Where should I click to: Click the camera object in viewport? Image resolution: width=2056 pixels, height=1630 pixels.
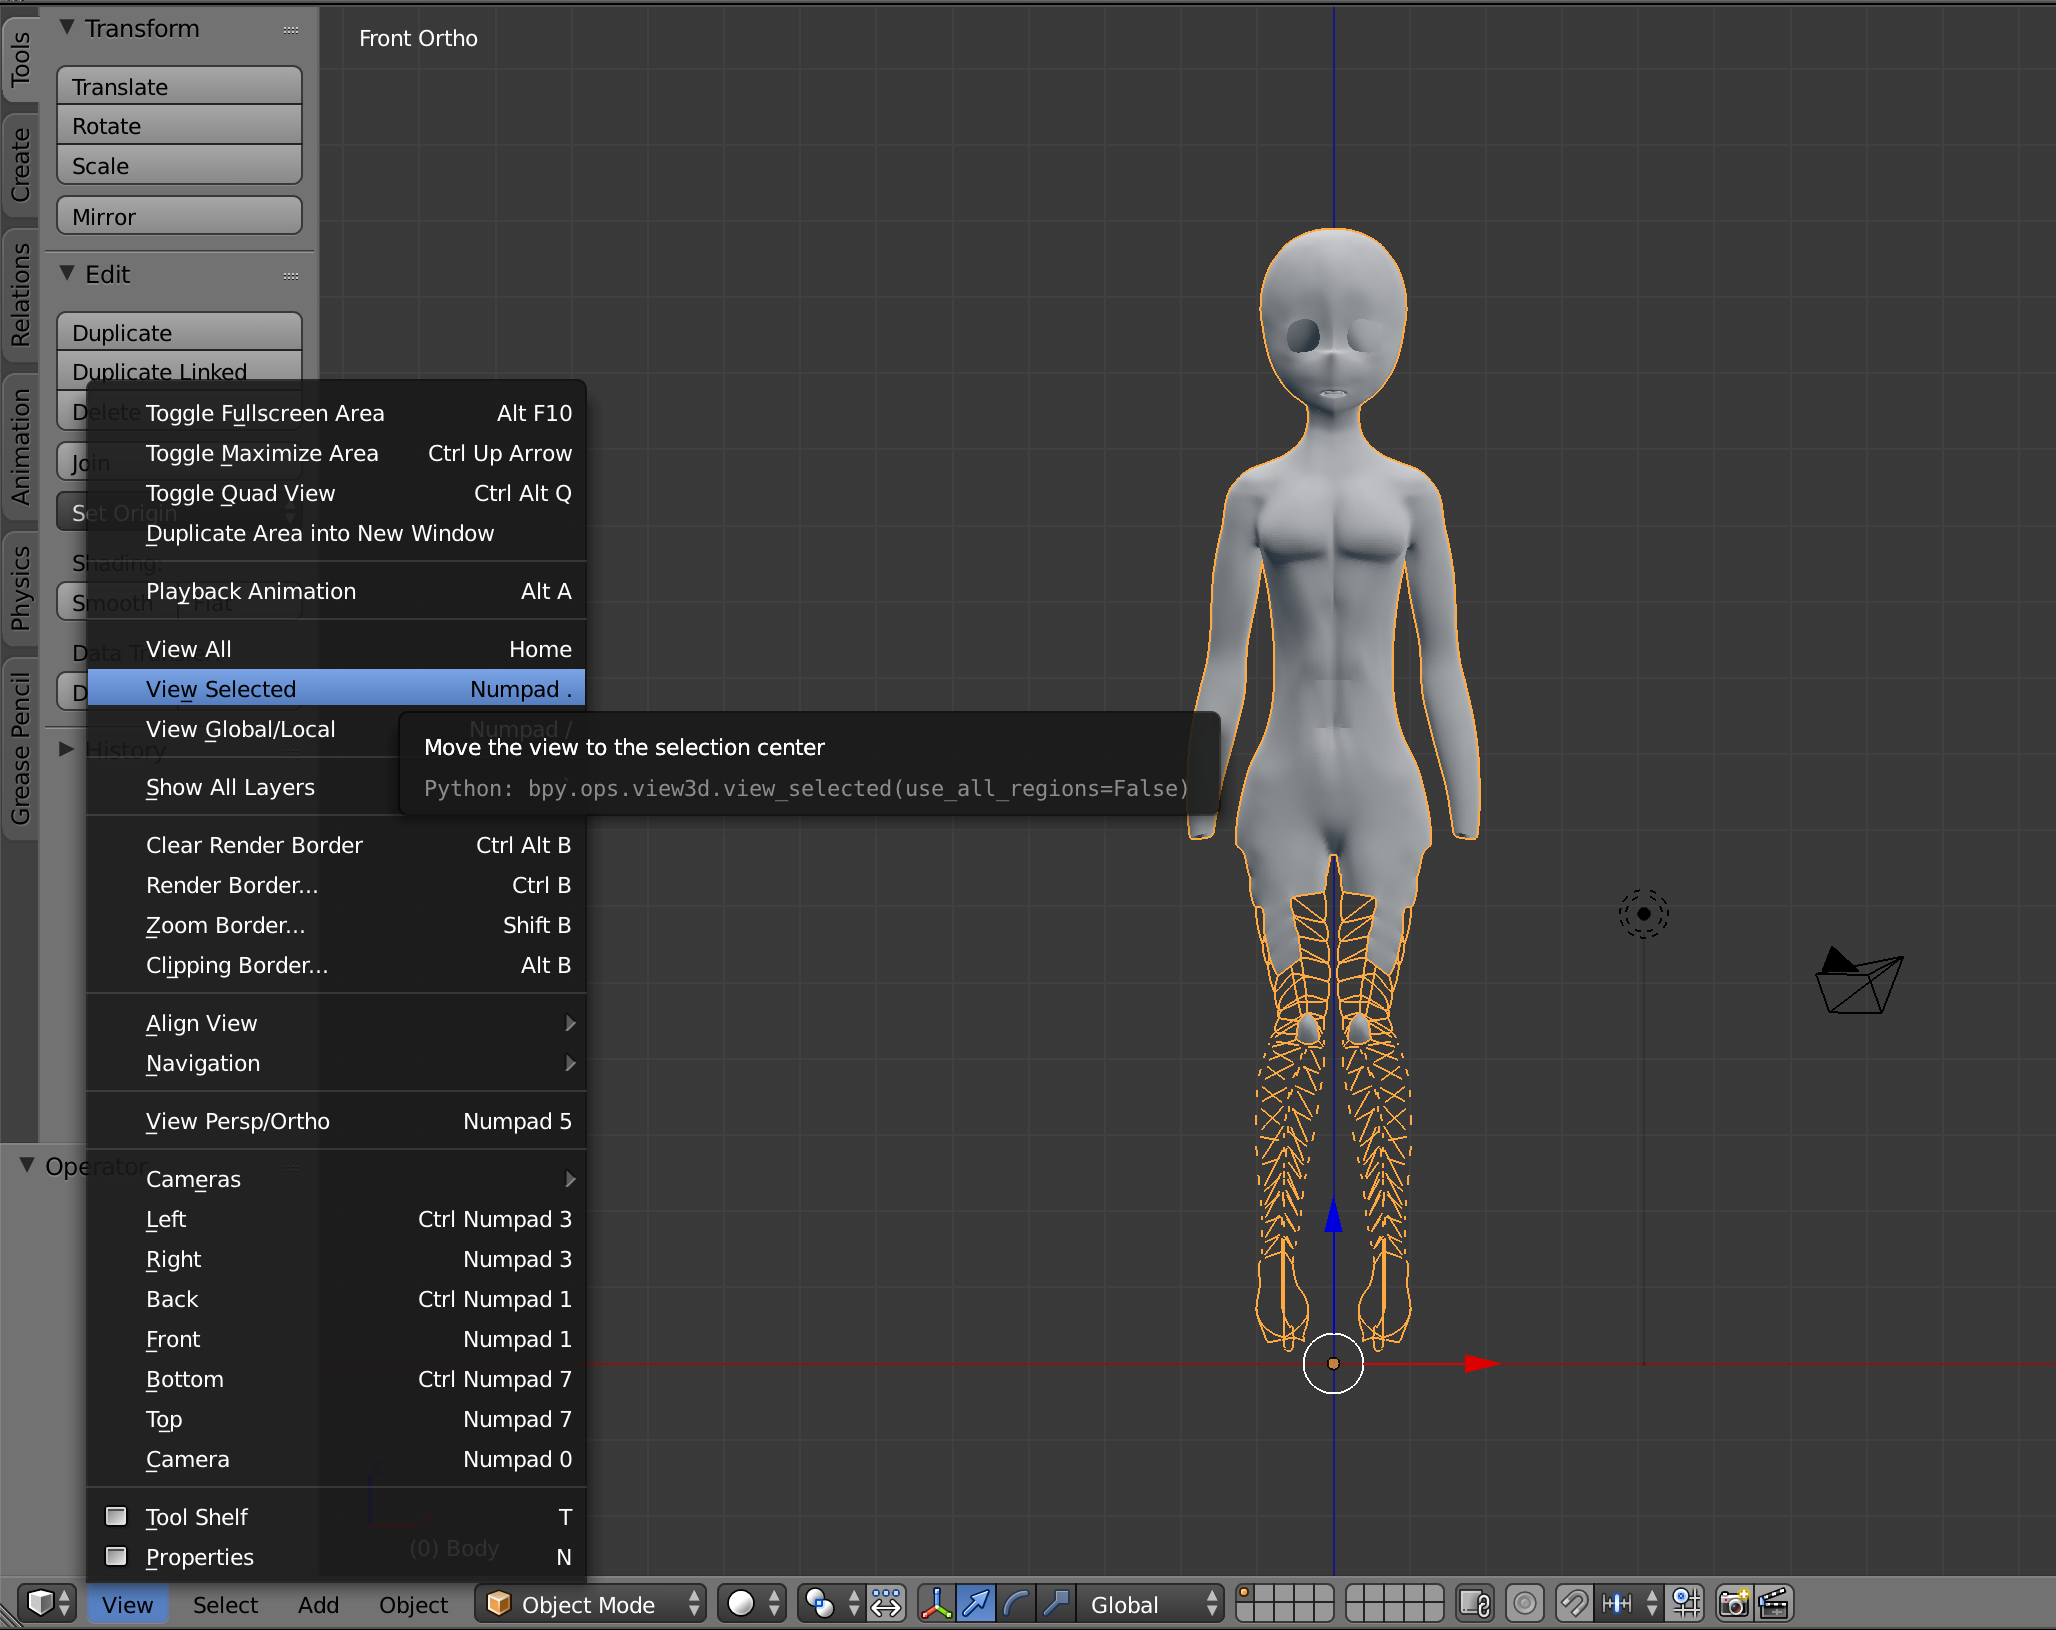[1858, 982]
